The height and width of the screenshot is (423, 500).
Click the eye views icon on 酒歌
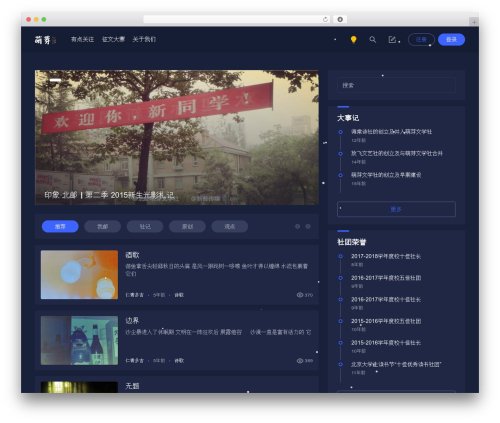pos(300,295)
